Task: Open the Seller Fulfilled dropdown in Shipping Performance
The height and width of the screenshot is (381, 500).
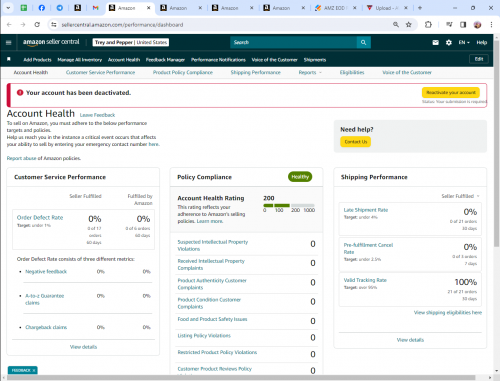Action: pos(461,196)
